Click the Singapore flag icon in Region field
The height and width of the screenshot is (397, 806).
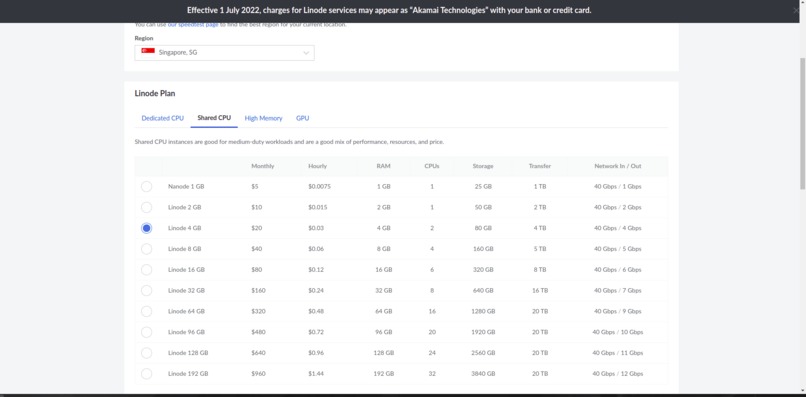pyautogui.click(x=148, y=51)
